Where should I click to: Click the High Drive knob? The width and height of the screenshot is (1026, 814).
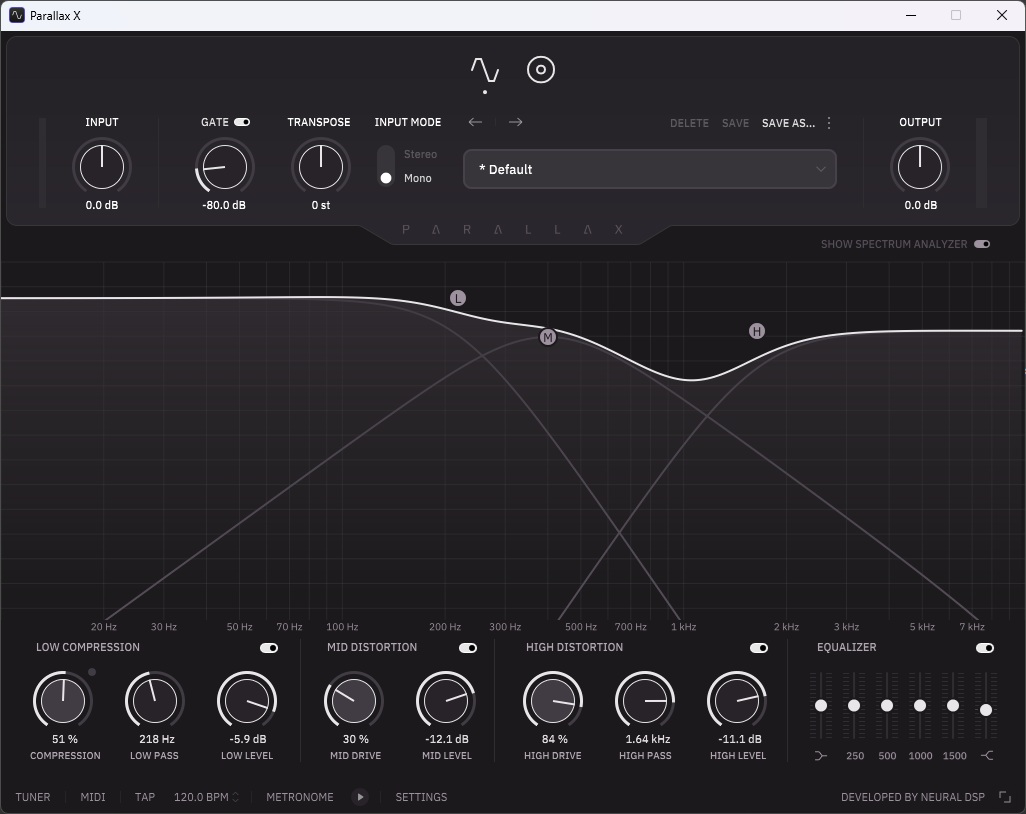click(553, 700)
